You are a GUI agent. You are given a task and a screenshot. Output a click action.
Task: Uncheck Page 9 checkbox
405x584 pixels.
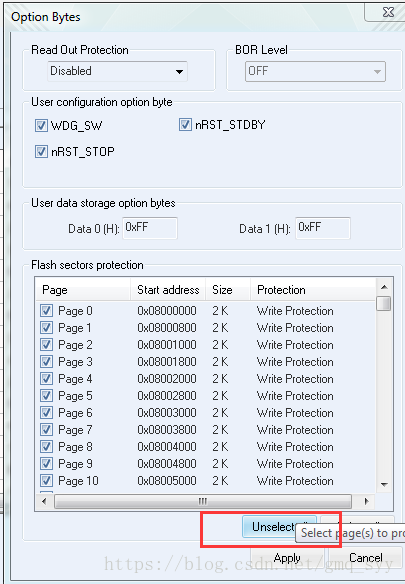[x=46, y=464]
